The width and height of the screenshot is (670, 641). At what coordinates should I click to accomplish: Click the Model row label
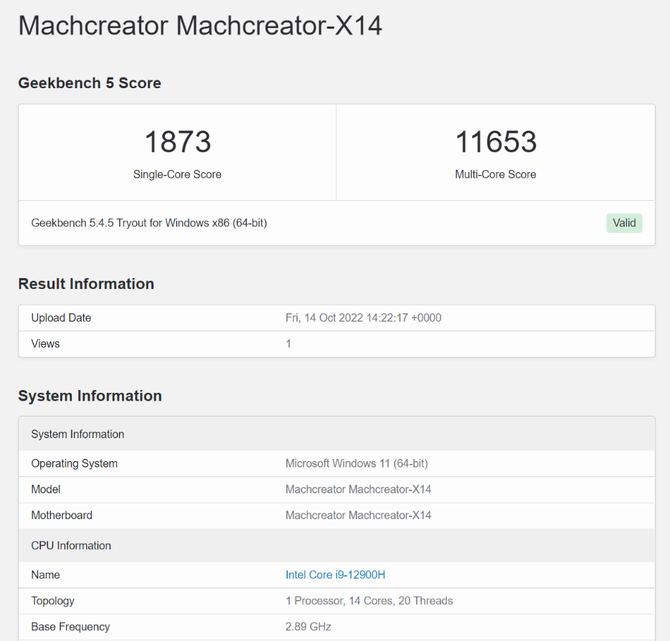(46, 489)
